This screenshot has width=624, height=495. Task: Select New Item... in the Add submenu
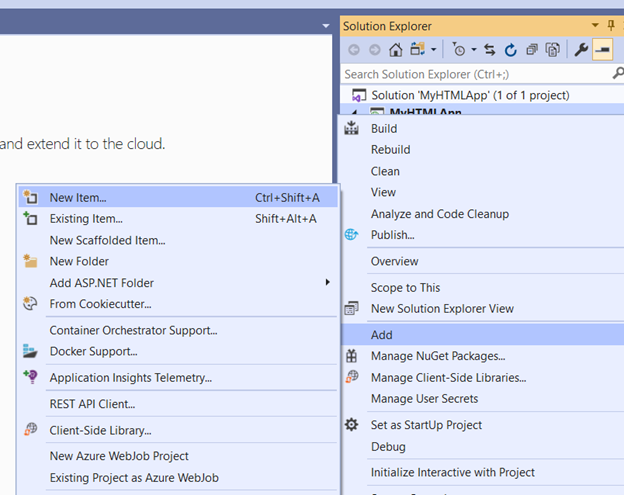click(x=178, y=197)
